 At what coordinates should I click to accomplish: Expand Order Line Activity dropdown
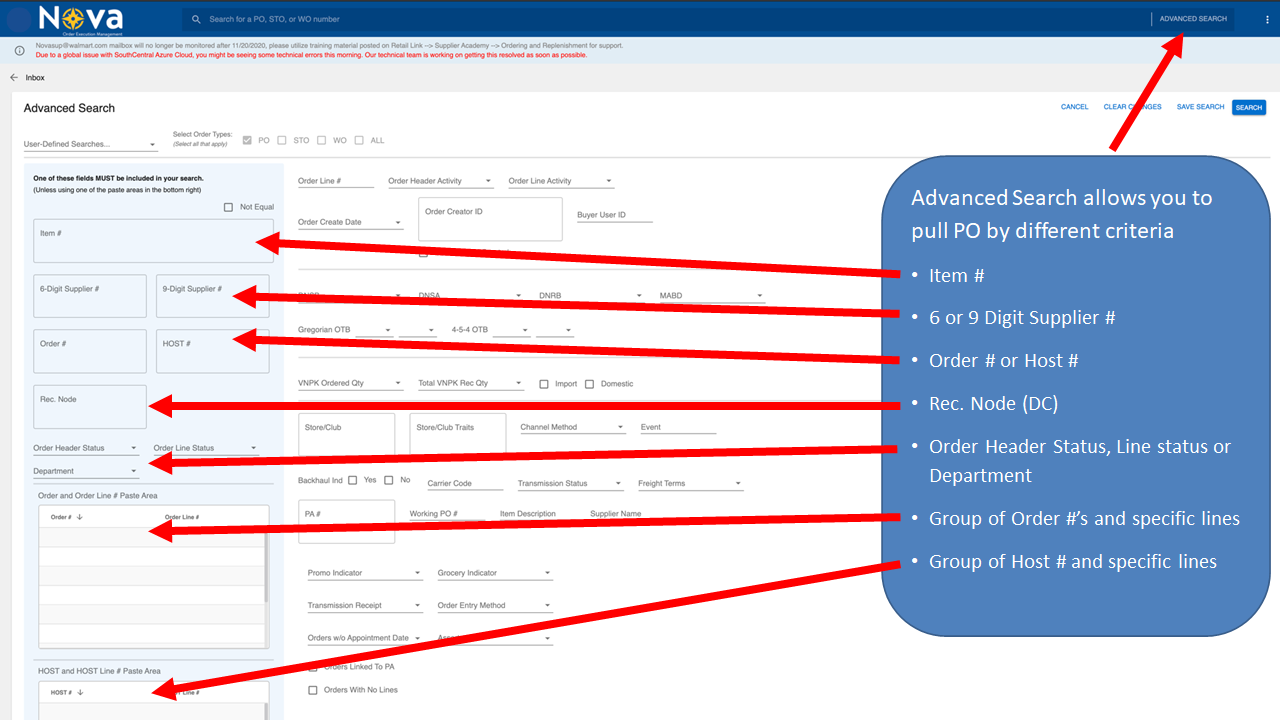pyautogui.click(x=561, y=181)
